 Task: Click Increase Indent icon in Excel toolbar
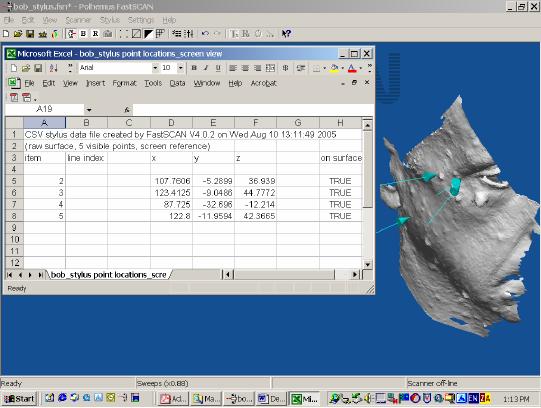click(x=301, y=68)
